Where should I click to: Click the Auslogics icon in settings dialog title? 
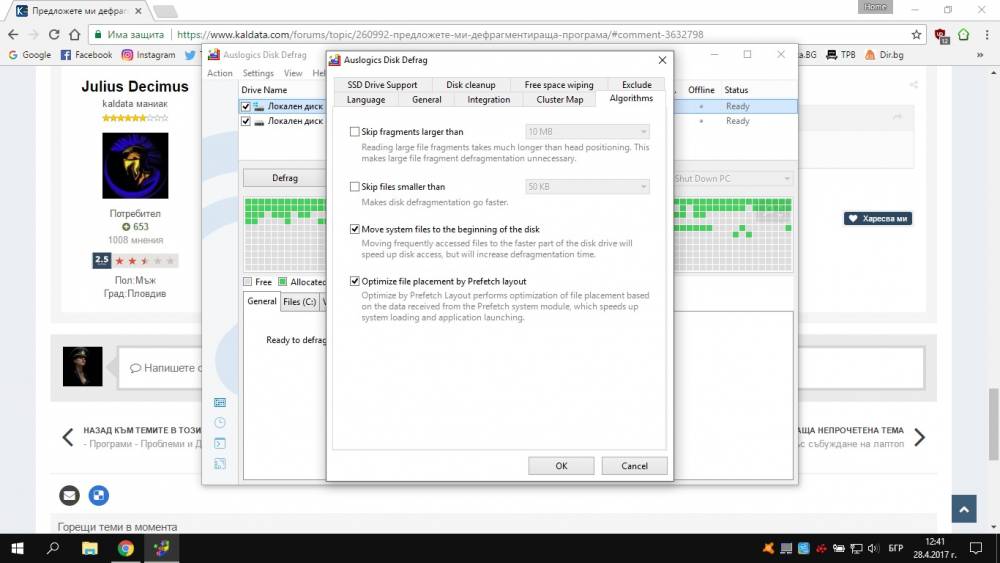[334, 60]
